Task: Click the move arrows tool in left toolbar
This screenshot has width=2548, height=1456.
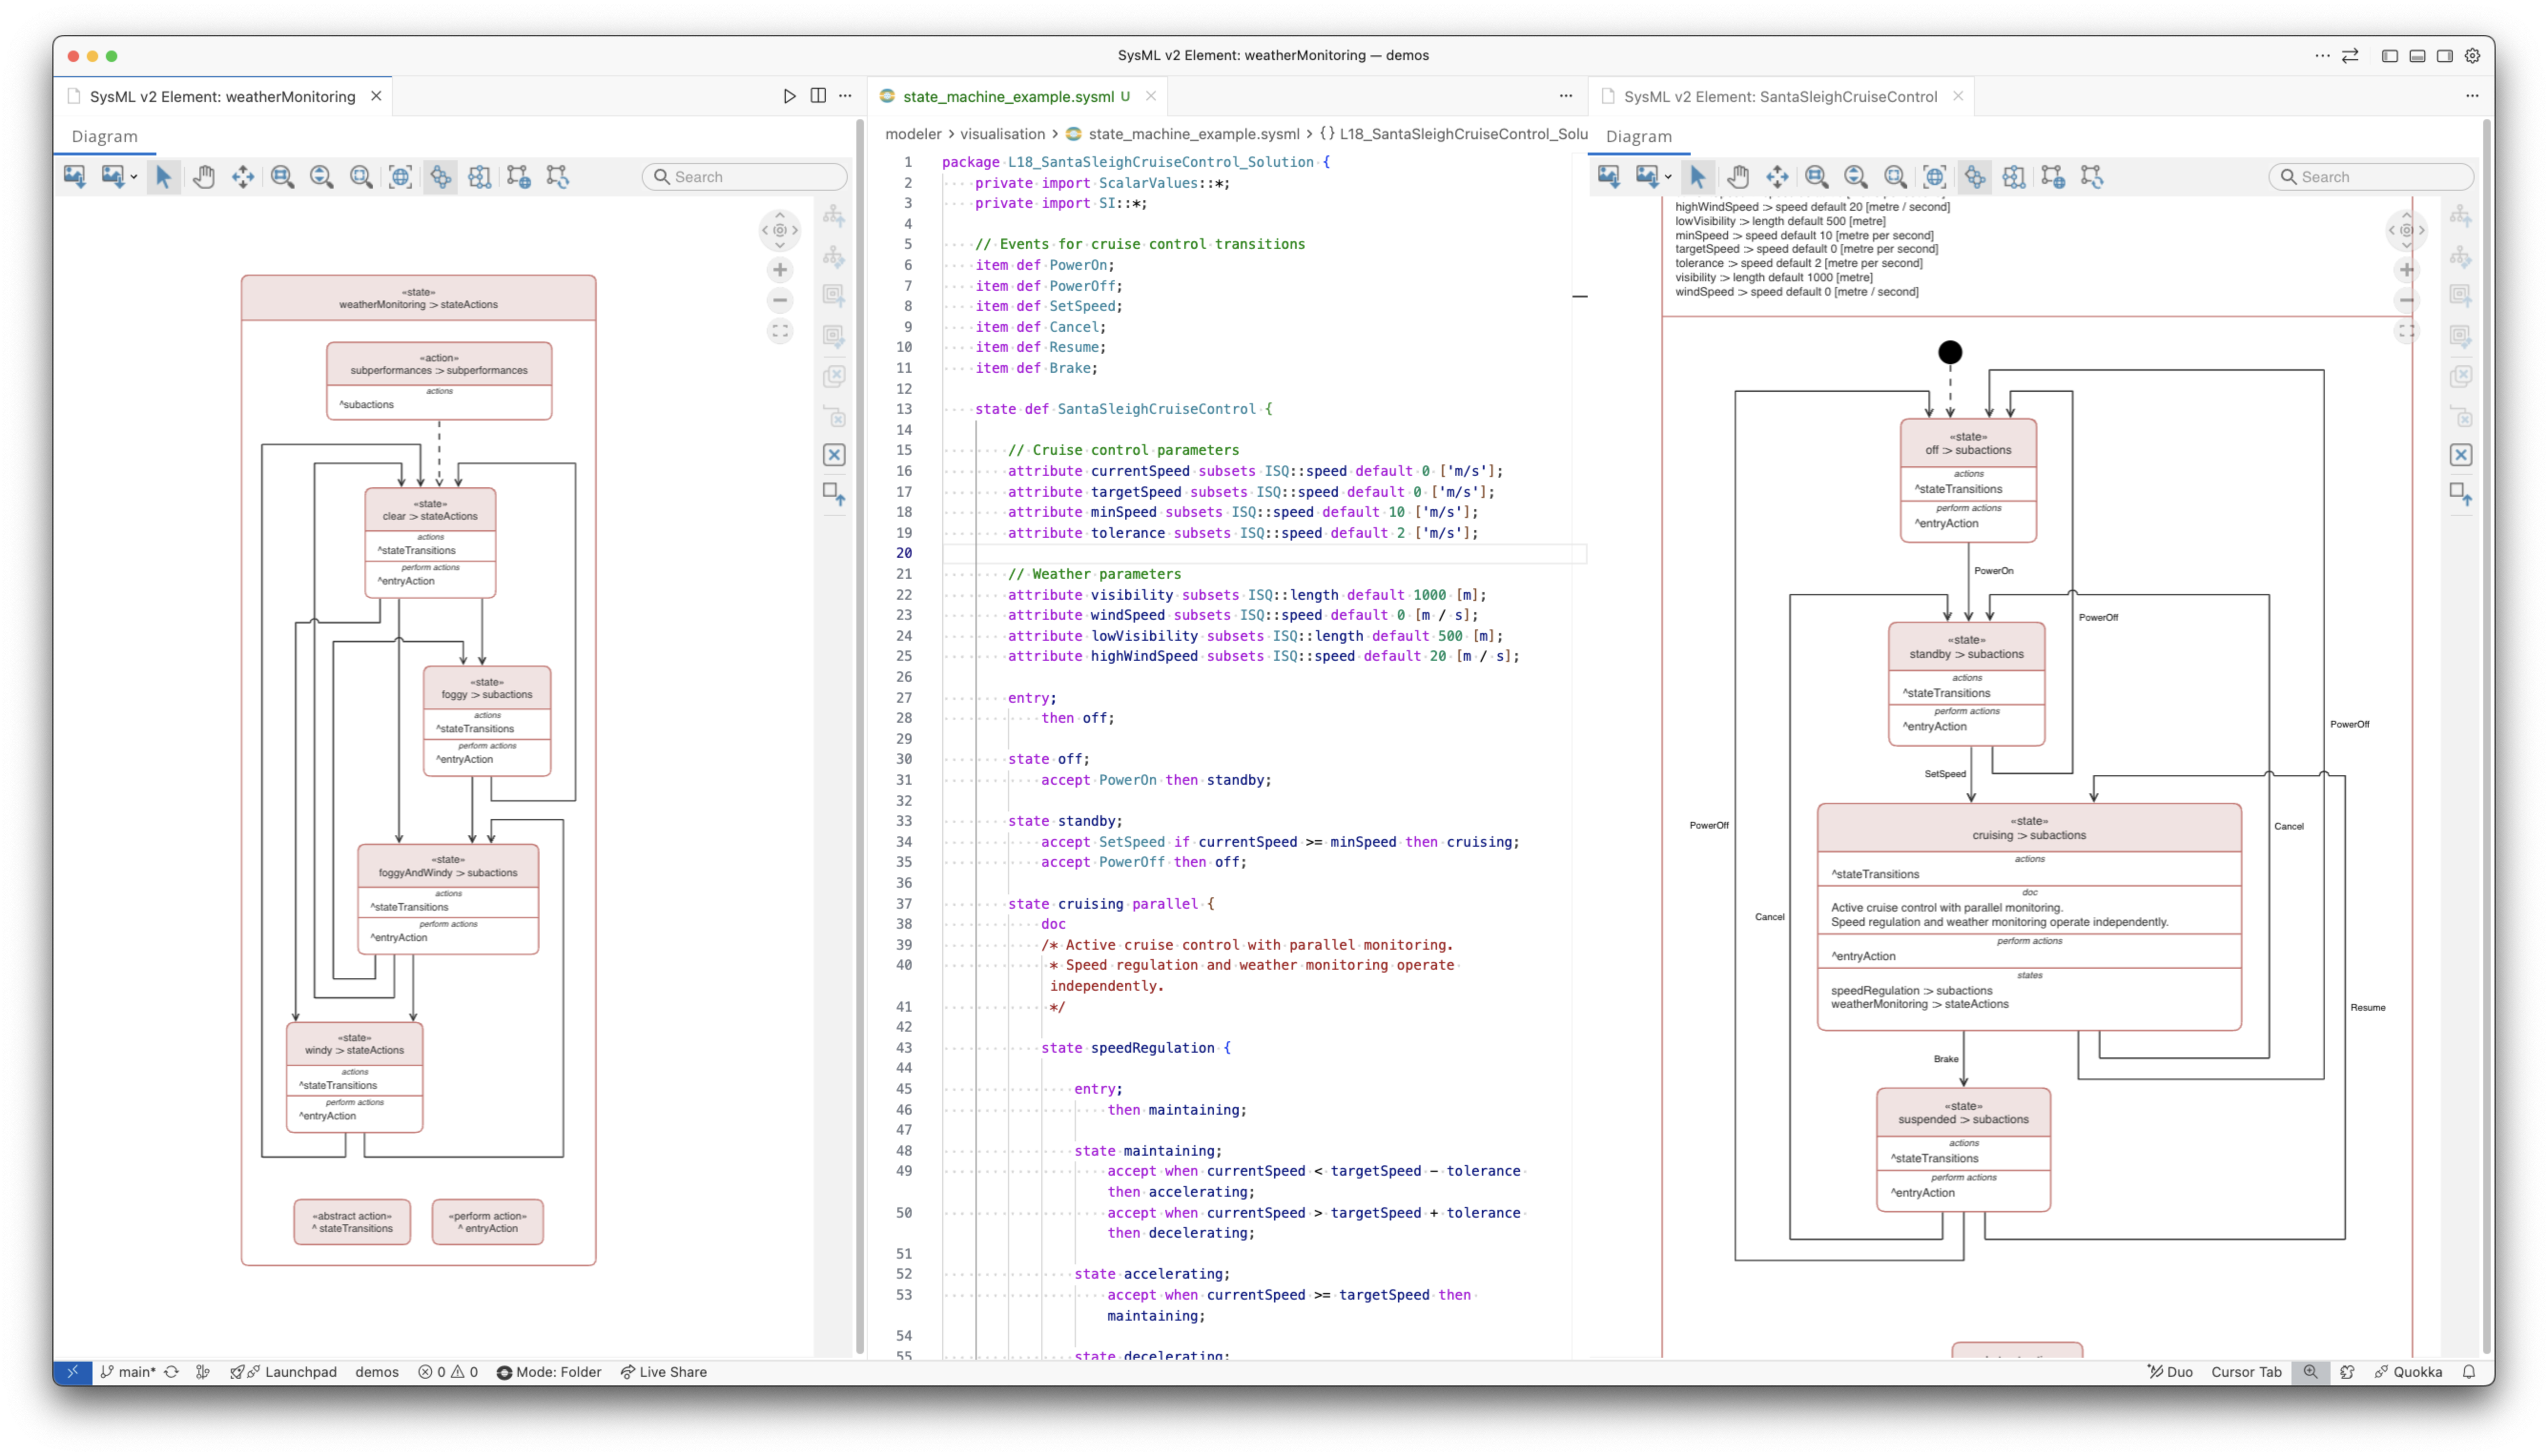Action: point(243,177)
